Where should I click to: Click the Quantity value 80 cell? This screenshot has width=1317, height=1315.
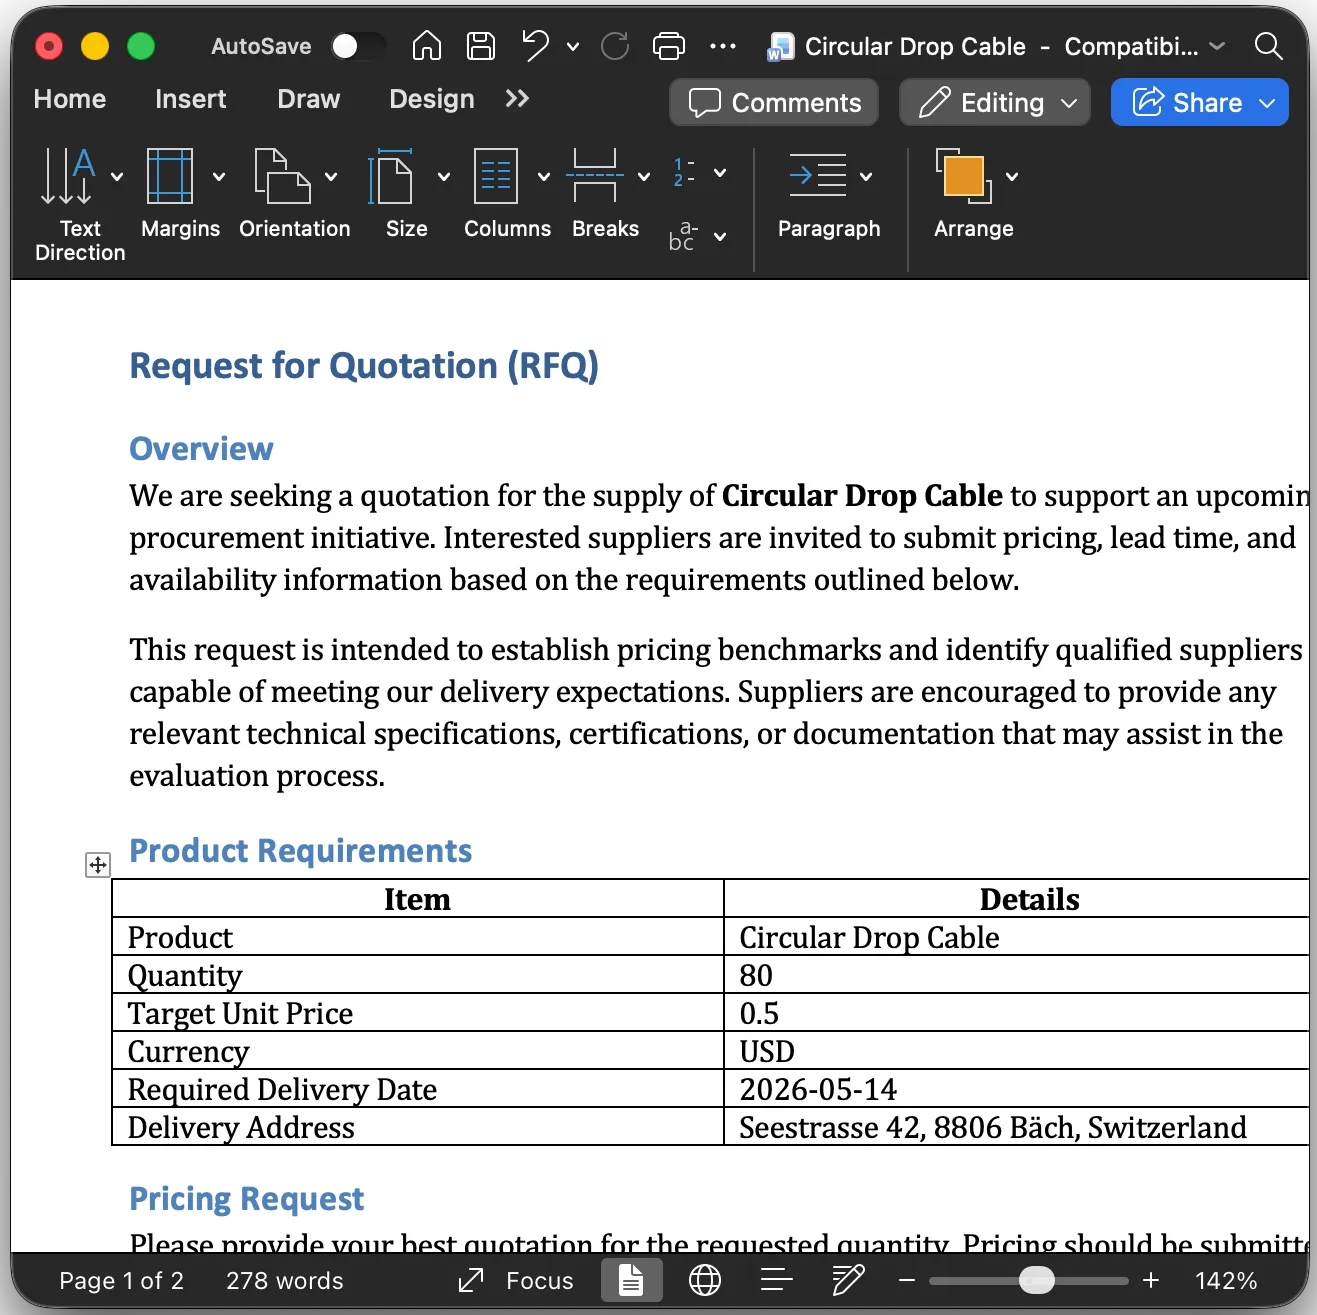1016,975
